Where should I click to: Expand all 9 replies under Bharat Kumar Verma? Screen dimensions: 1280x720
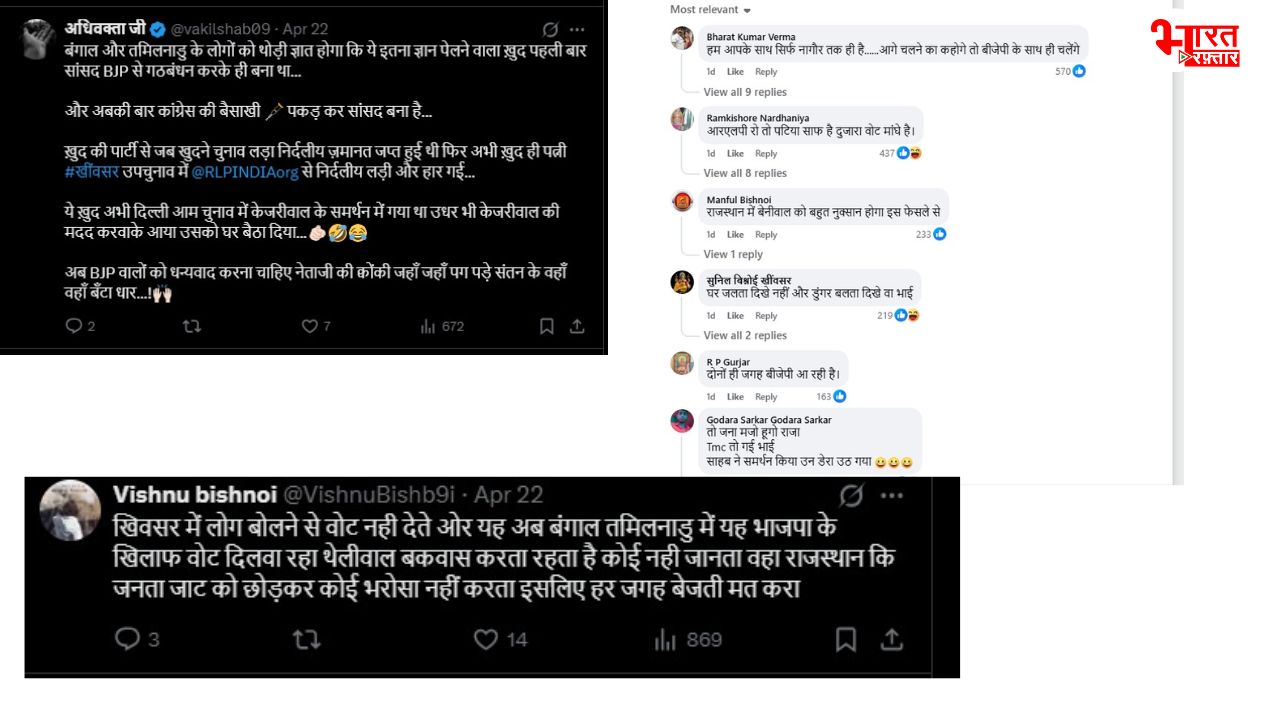(745, 92)
